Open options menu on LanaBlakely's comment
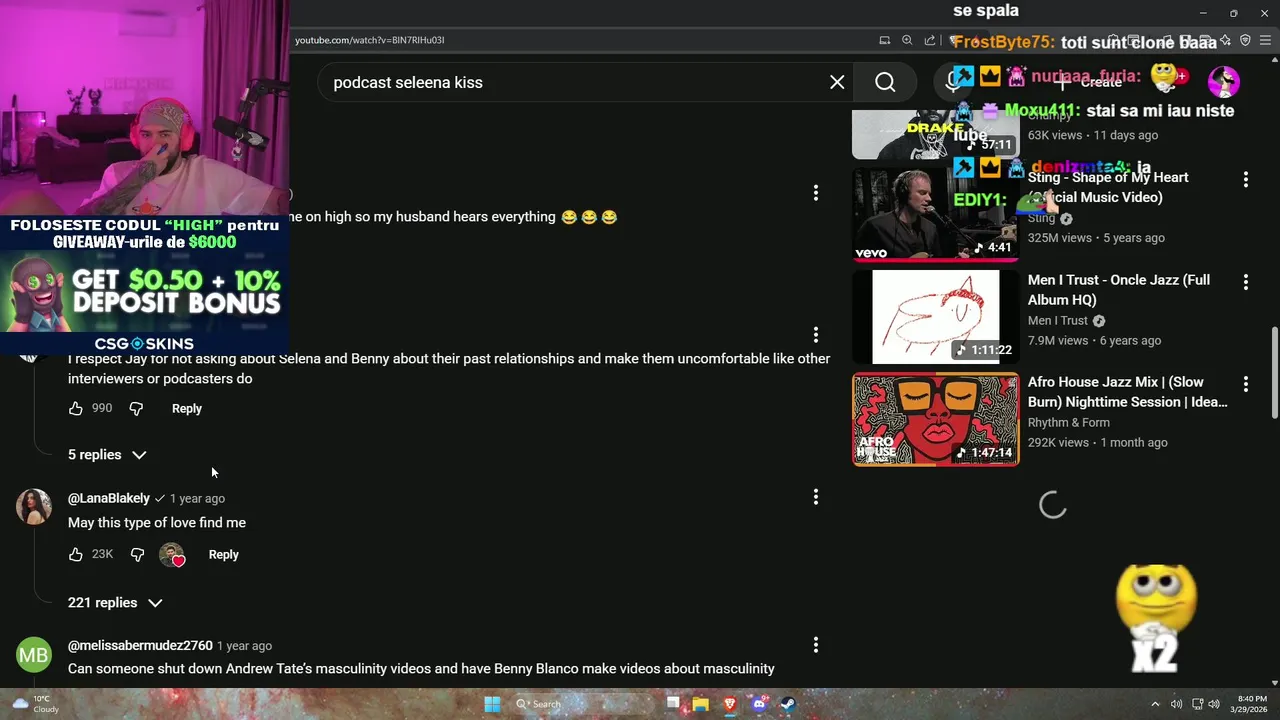Image resolution: width=1280 pixels, height=720 pixels. (x=816, y=497)
